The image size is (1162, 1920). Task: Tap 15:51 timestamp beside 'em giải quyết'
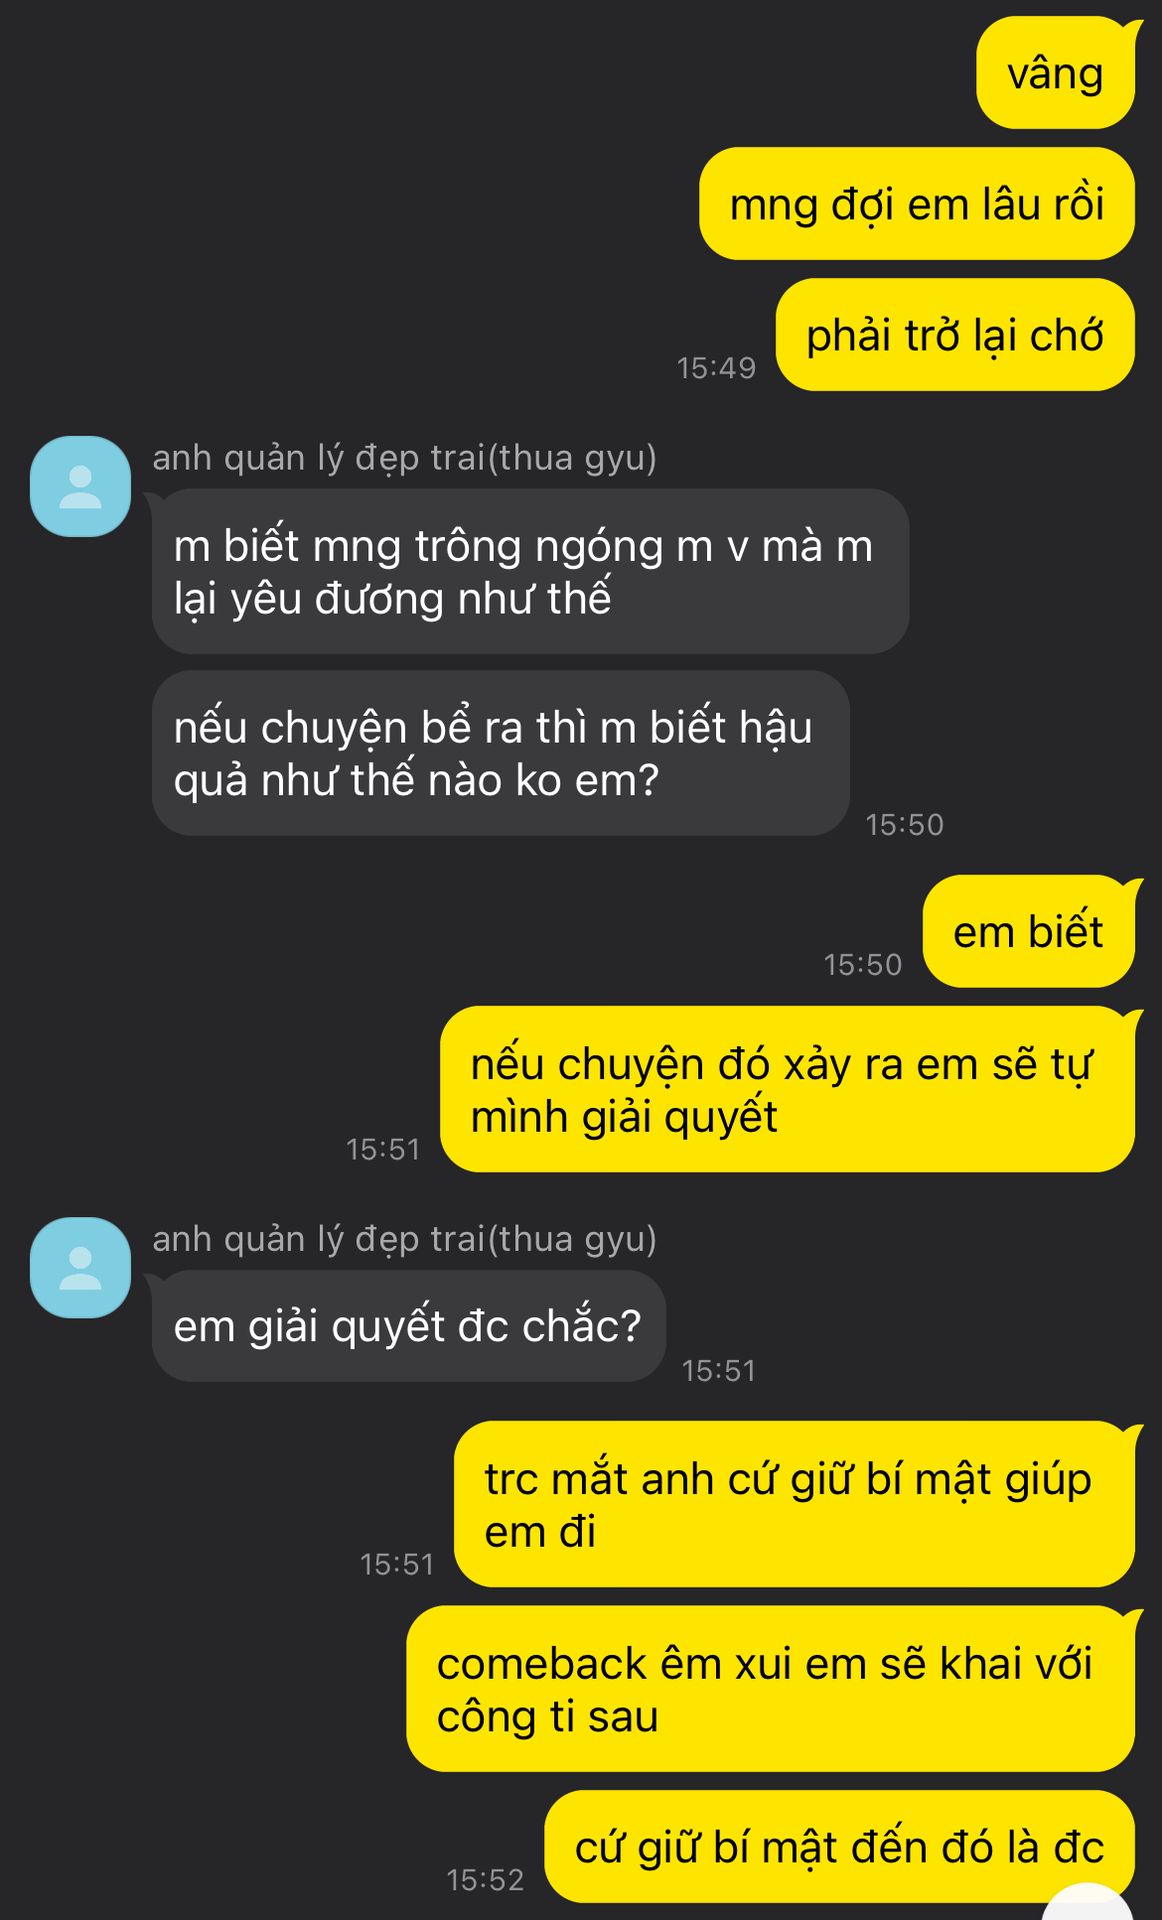(718, 1371)
